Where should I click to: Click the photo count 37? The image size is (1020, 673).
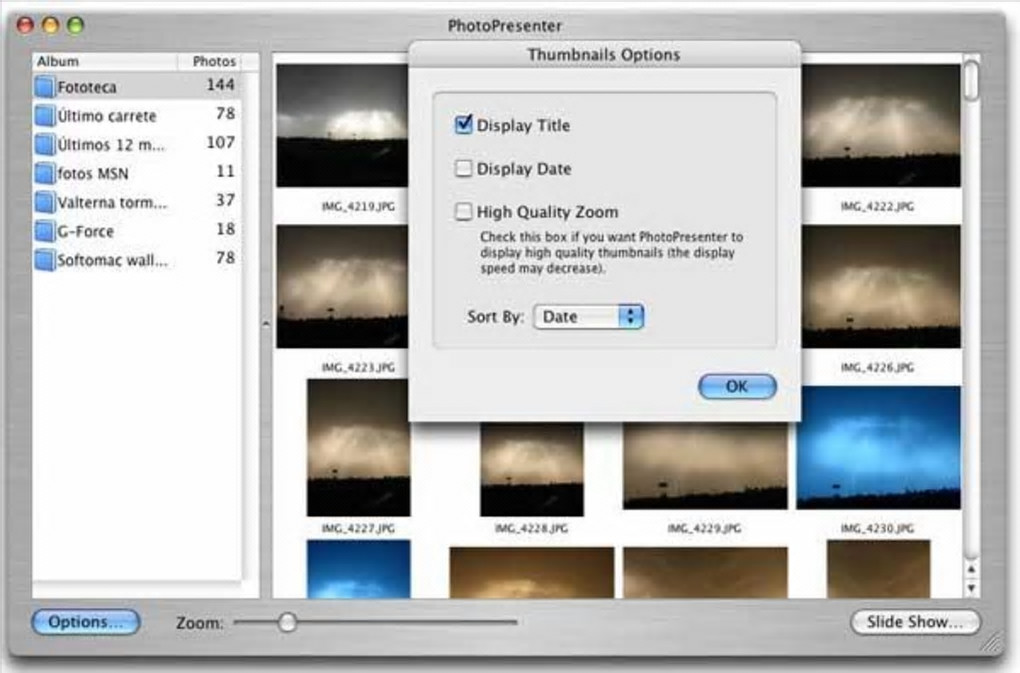click(225, 200)
